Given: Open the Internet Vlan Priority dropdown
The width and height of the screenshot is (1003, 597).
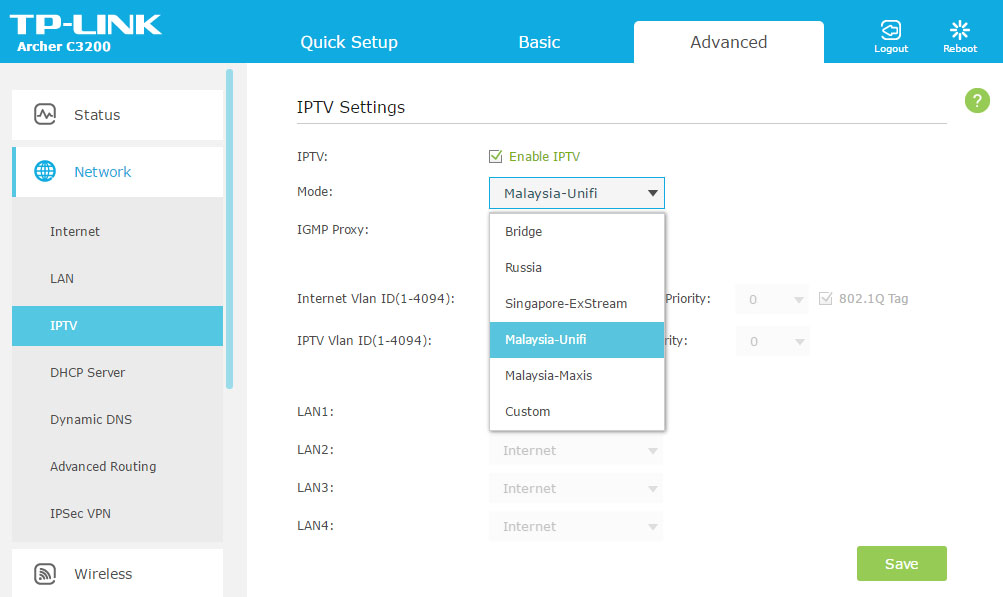Looking at the screenshot, I should pos(772,299).
